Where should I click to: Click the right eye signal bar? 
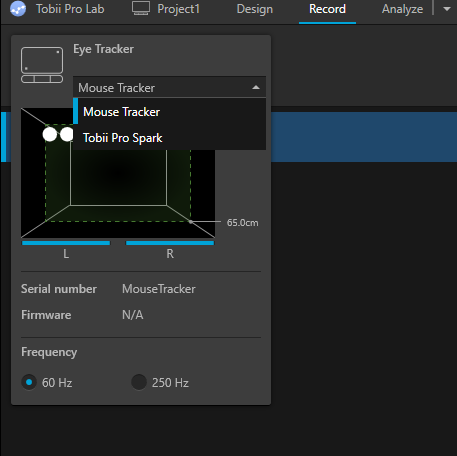[170, 243]
